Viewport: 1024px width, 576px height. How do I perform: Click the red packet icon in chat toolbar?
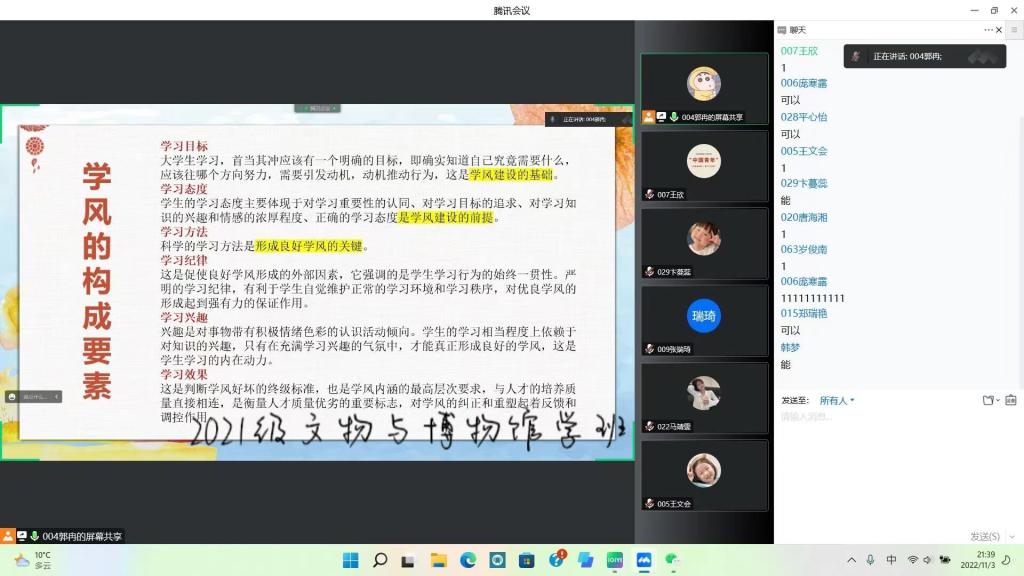[1011, 400]
